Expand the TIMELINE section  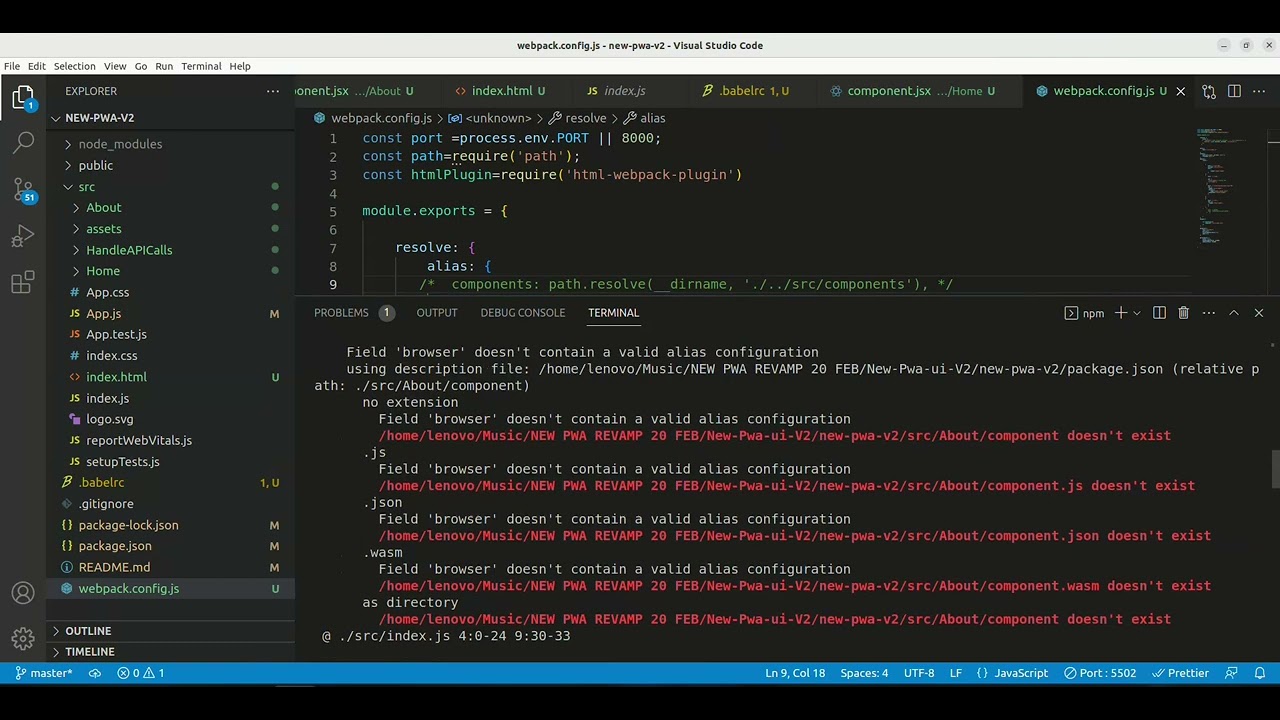[x=170, y=652]
